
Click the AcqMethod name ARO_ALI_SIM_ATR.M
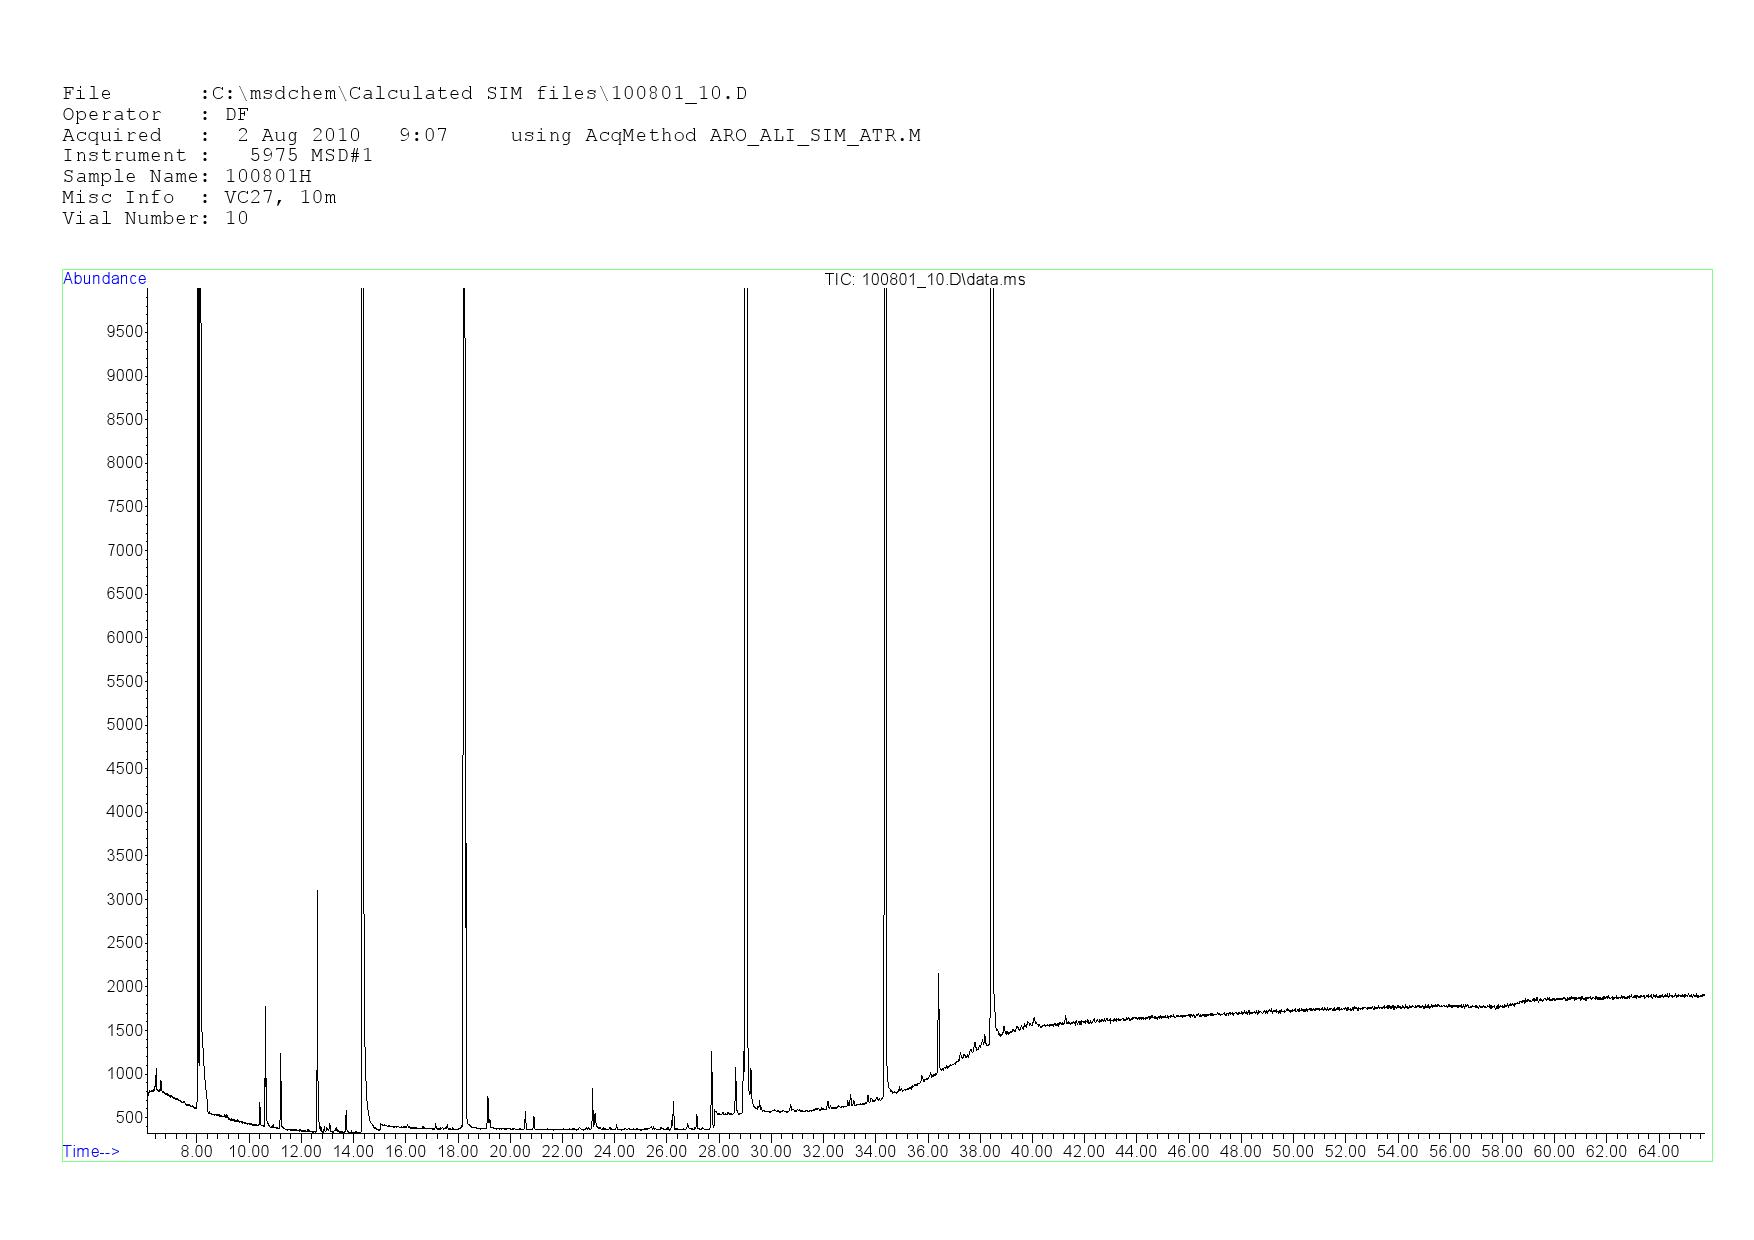click(814, 135)
